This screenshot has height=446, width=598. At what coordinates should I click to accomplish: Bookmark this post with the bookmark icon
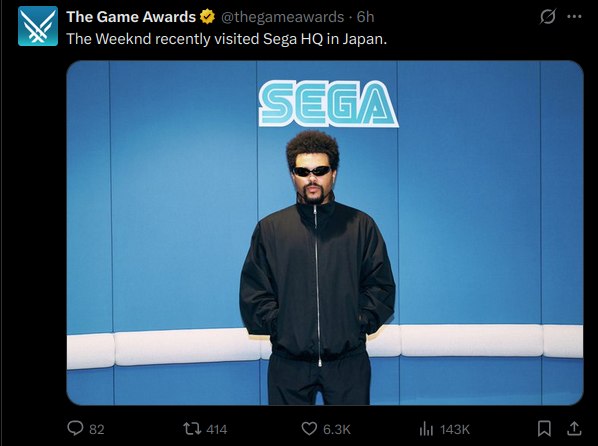pos(544,428)
